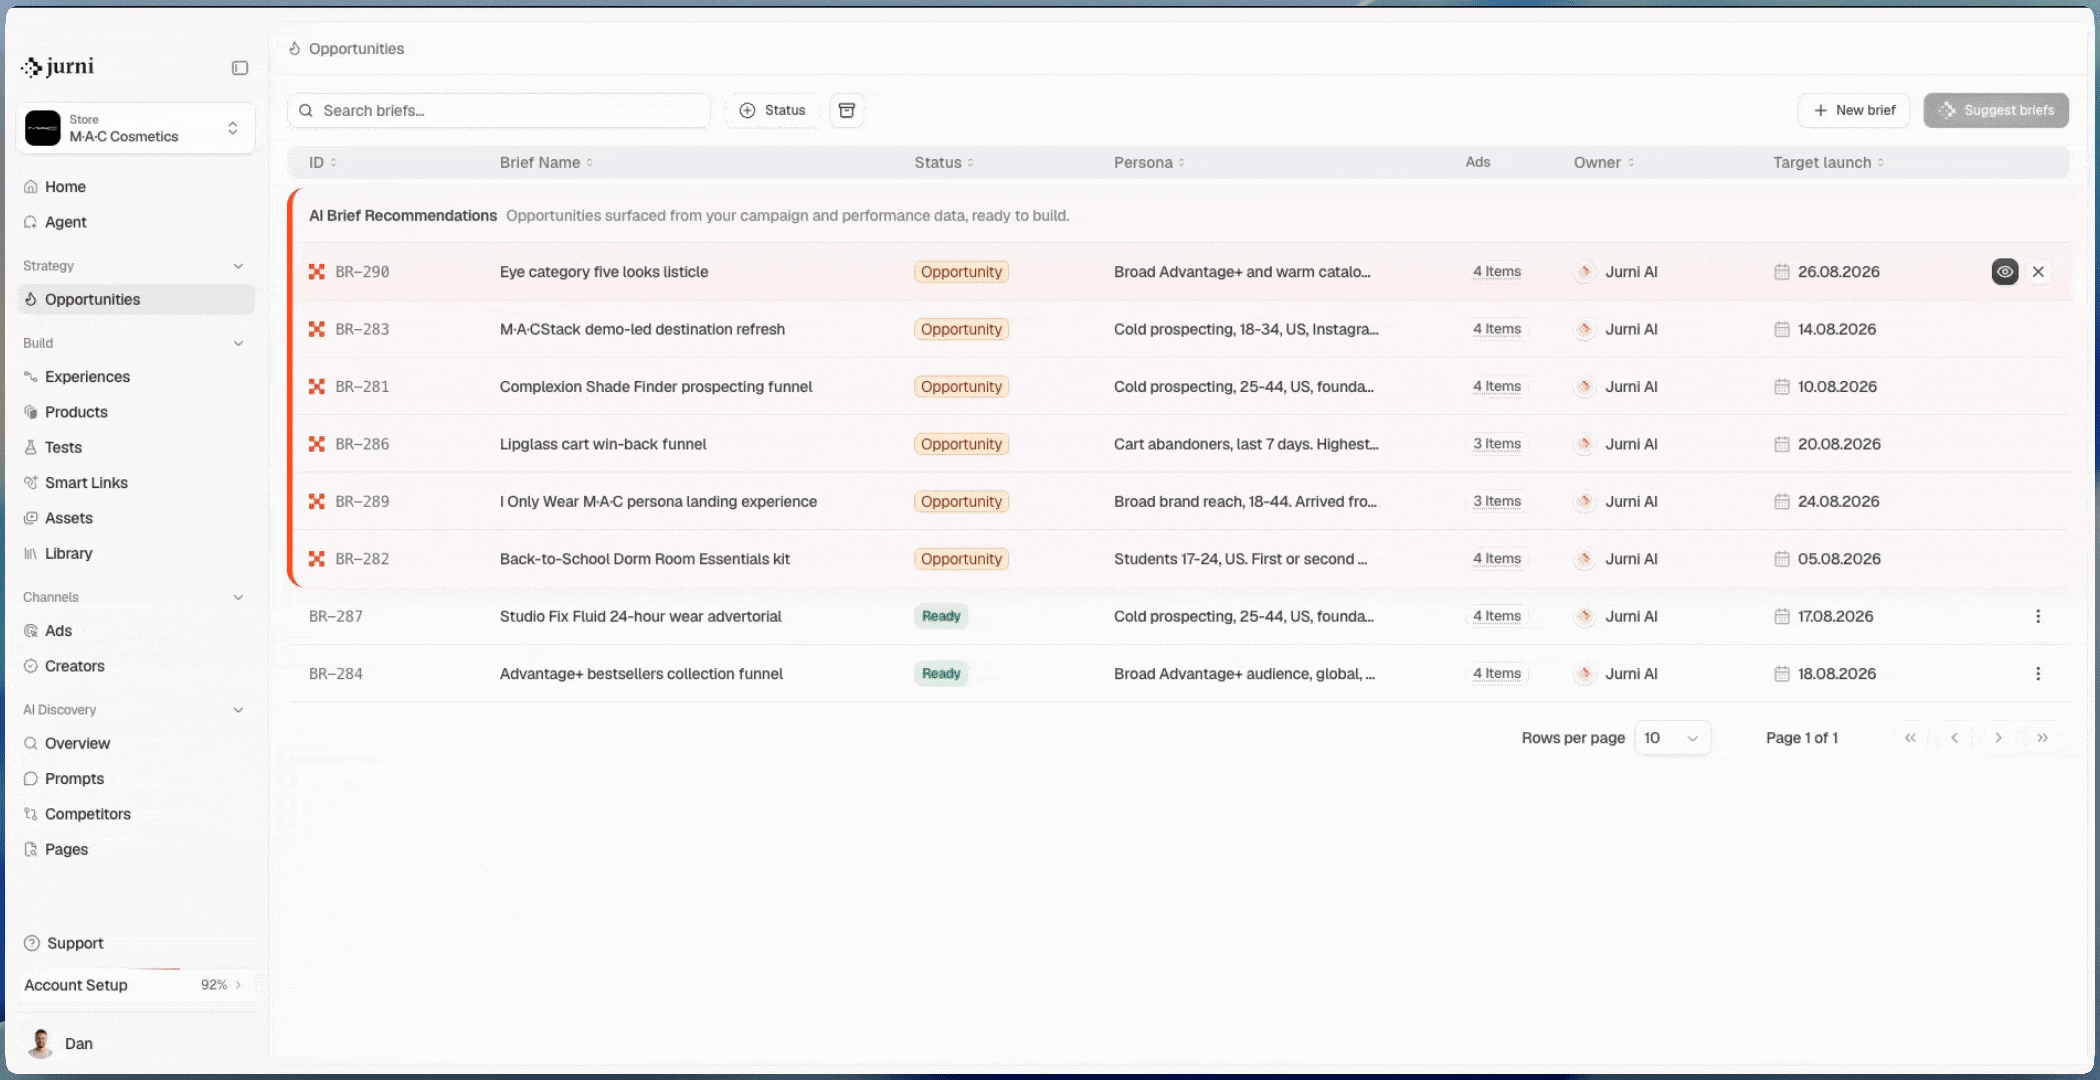This screenshot has width=2100, height=1080.
Task: Click the New brief button
Action: pyautogui.click(x=1854, y=110)
